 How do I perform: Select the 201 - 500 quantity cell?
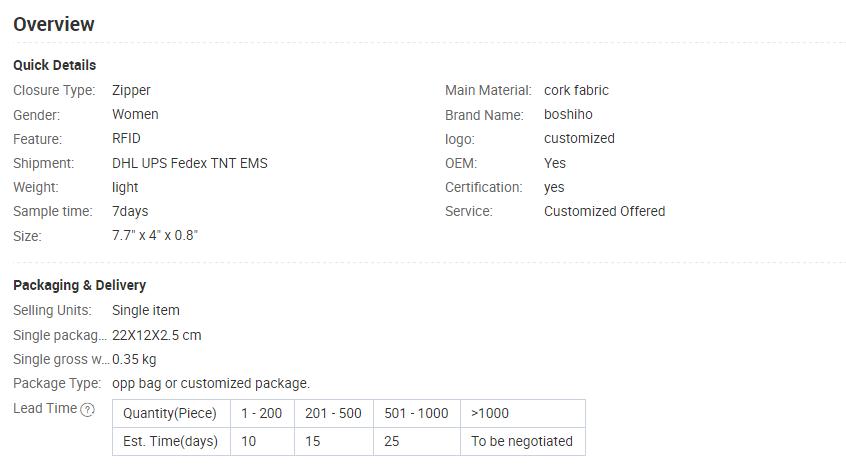point(333,413)
